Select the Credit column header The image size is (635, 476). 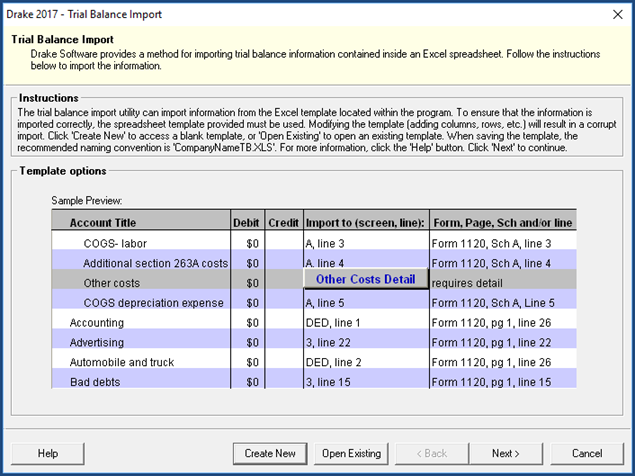(284, 222)
